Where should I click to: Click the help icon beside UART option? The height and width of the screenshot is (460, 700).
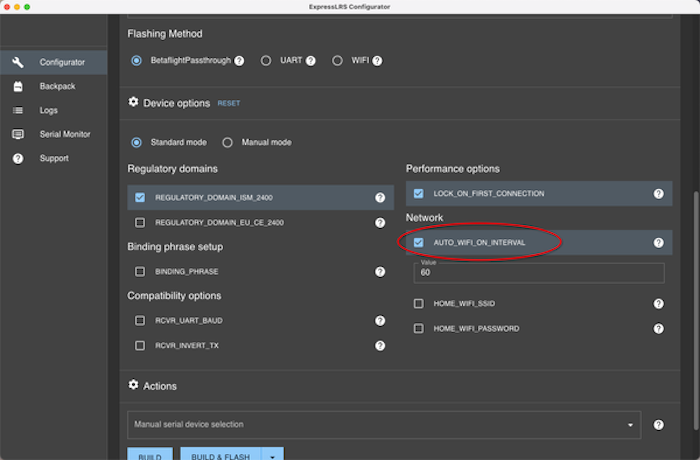click(x=310, y=61)
